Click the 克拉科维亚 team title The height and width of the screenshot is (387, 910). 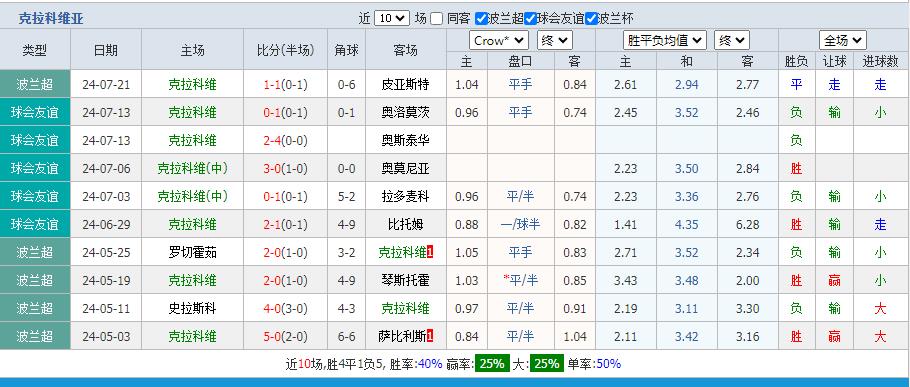coord(51,19)
